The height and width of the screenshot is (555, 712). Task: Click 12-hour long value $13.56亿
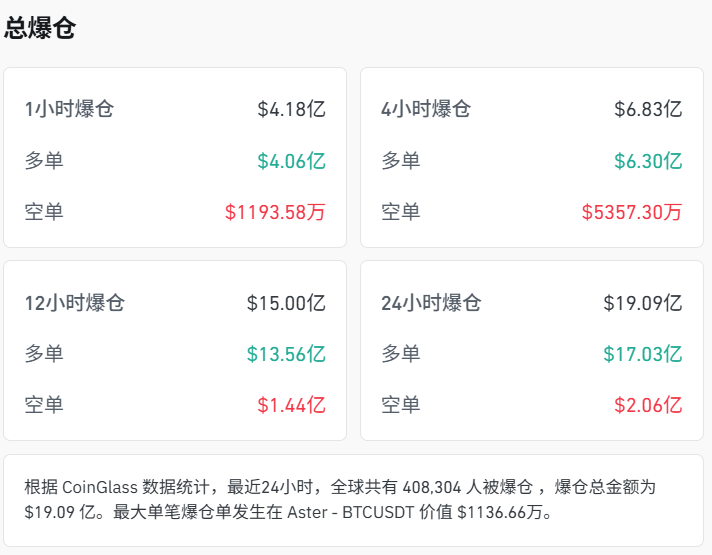[x=286, y=353]
